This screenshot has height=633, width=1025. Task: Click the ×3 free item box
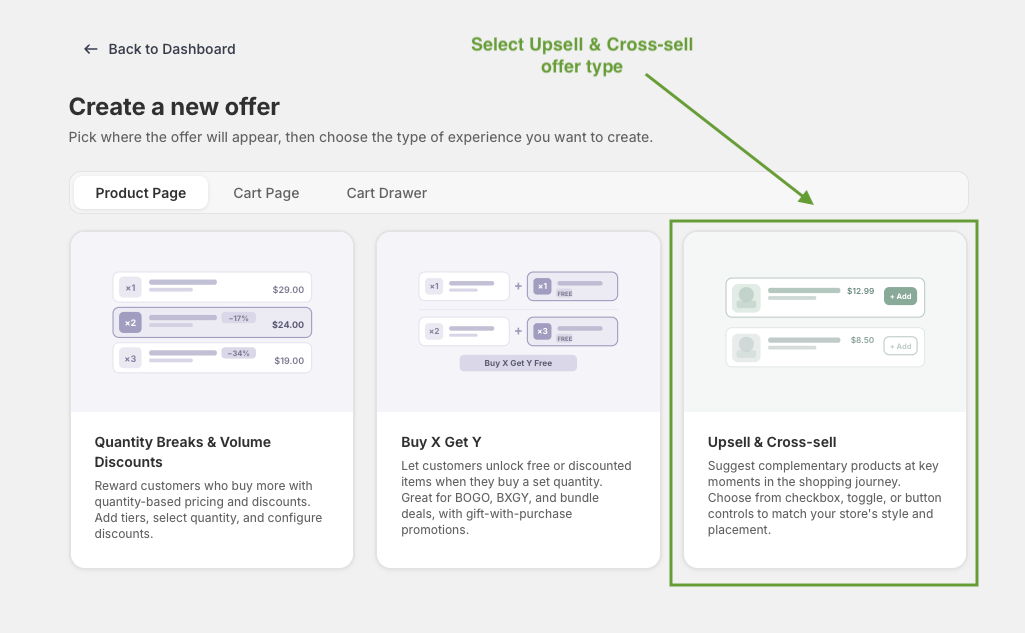(572, 332)
